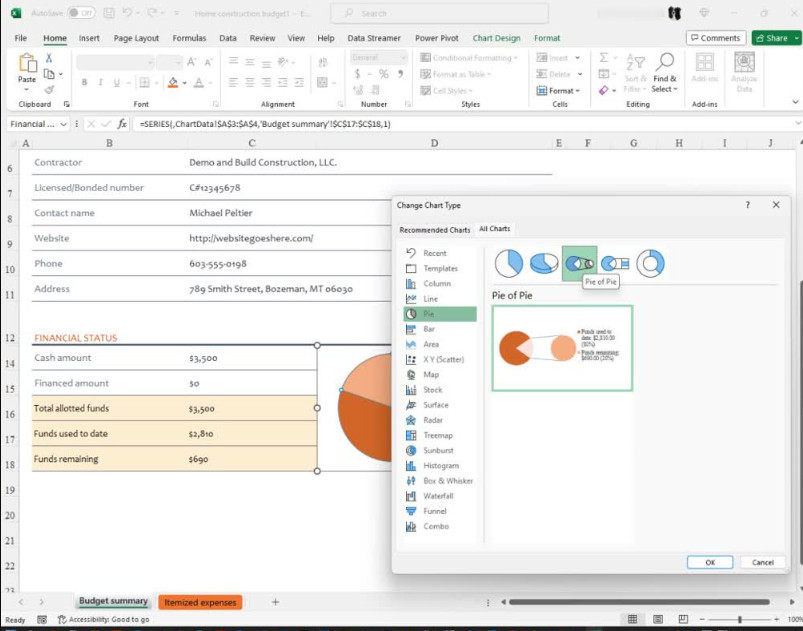Click the Save icon in title bar
803x631 pixels.
pyautogui.click(x=109, y=13)
